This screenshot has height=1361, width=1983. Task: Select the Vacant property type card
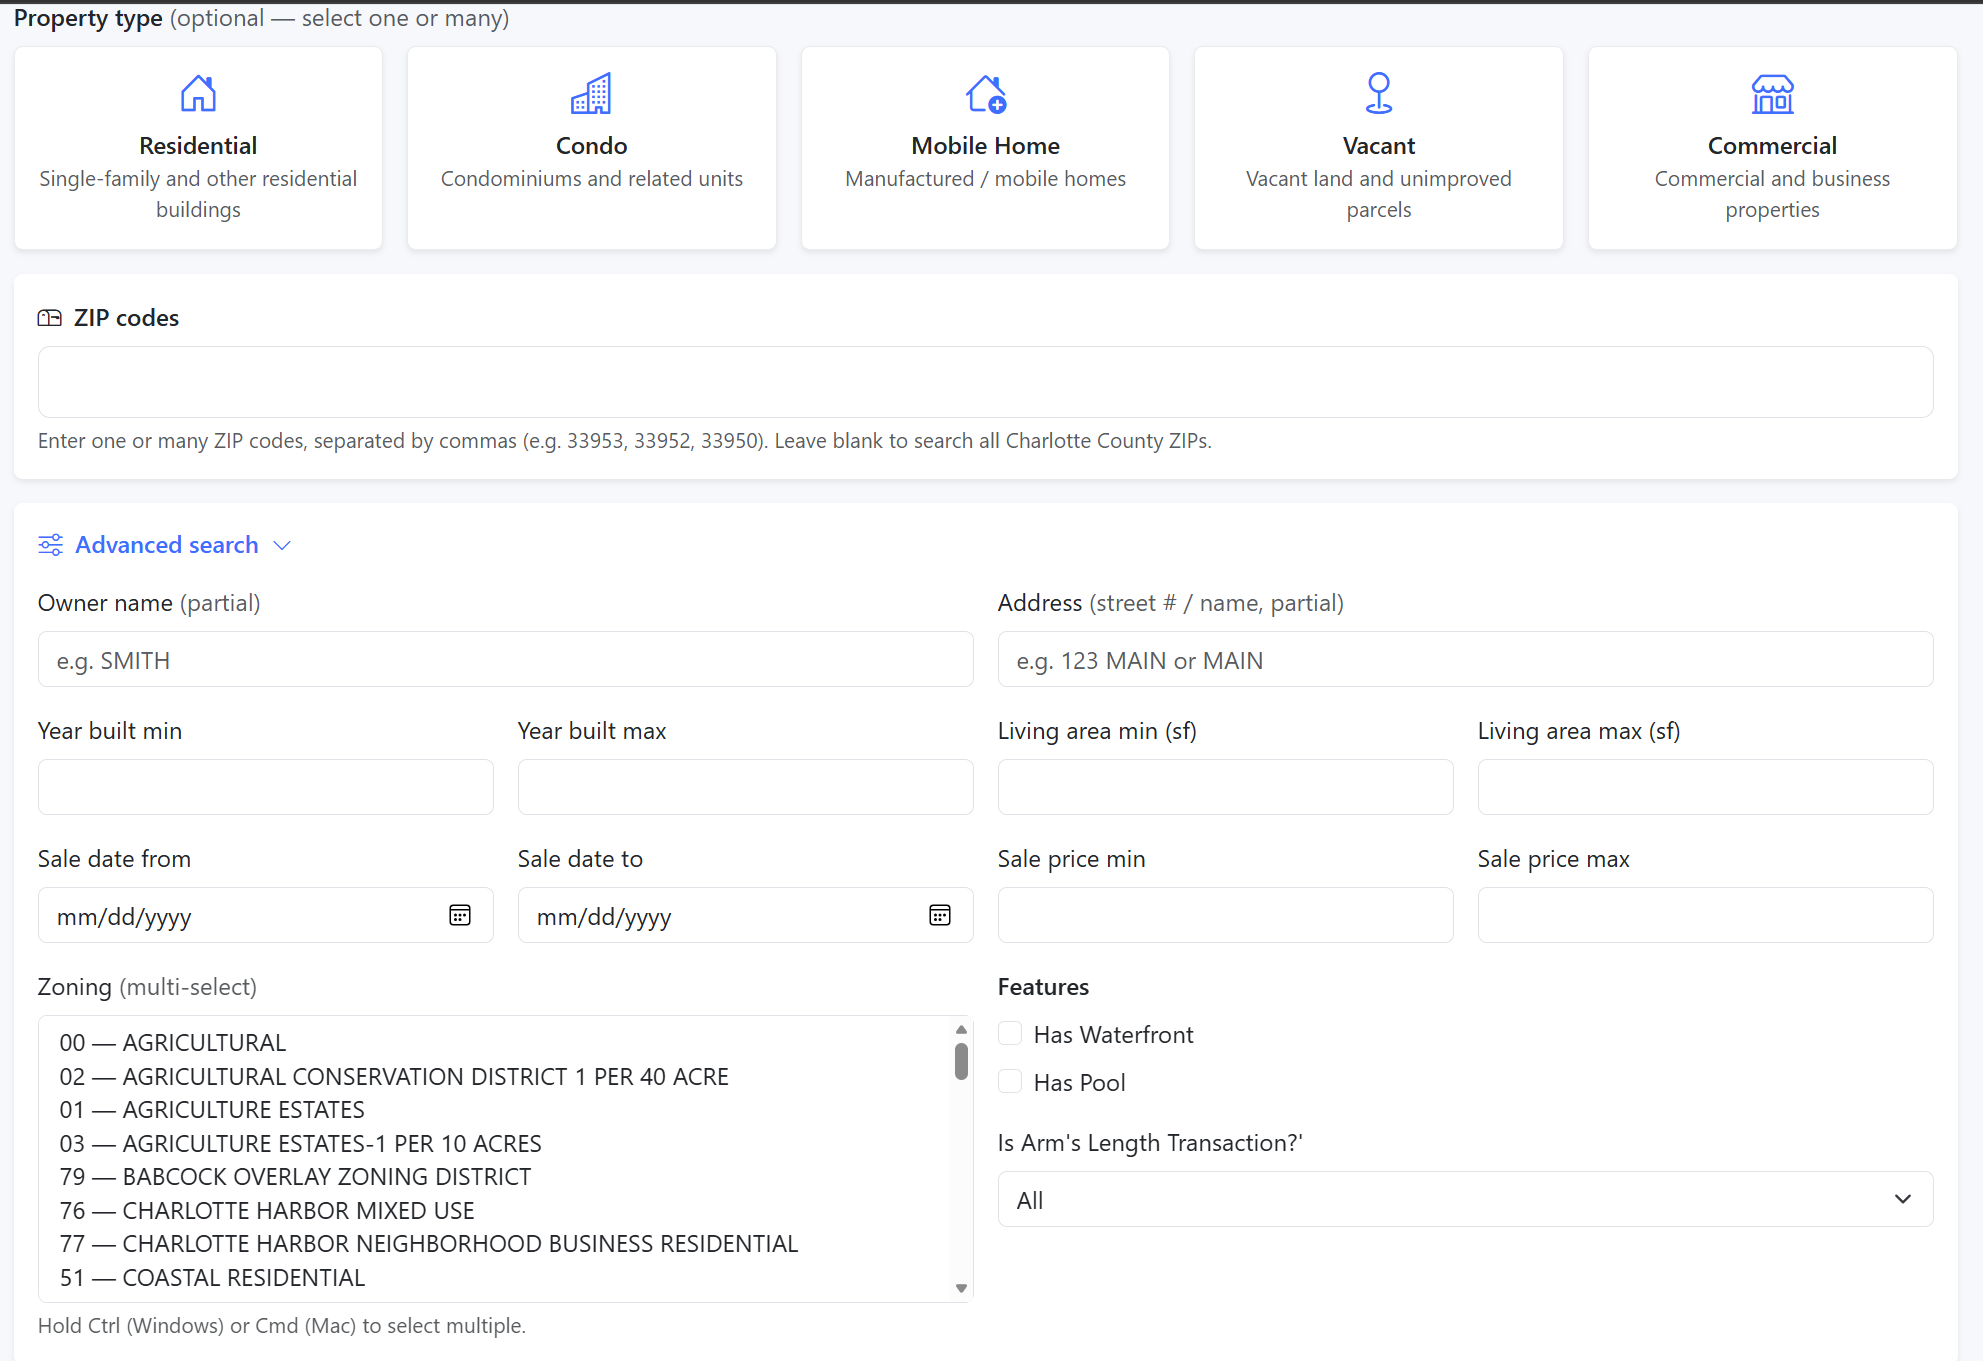[x=1378, y=148]
